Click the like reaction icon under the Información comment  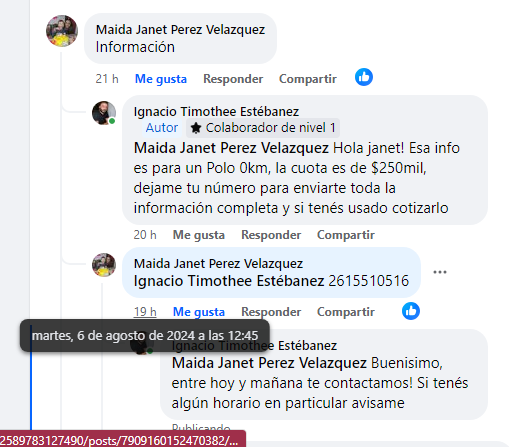coord(364,77)
